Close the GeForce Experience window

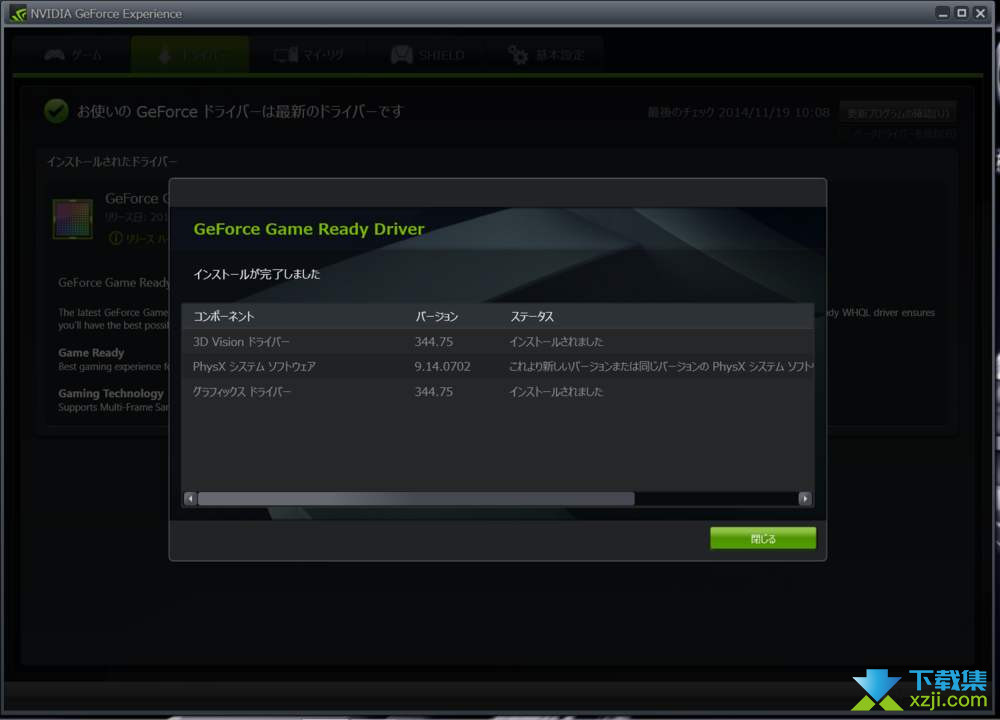pos(980,13)
